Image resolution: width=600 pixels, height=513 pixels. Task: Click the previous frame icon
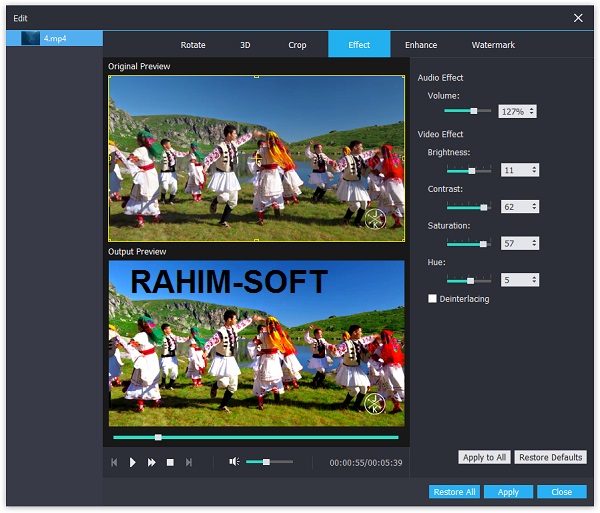coord(114,462)
